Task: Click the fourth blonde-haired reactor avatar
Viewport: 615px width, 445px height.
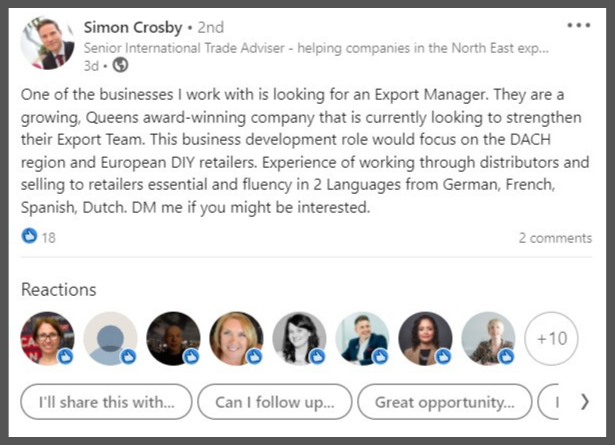Action: click(x=236, y=338)
